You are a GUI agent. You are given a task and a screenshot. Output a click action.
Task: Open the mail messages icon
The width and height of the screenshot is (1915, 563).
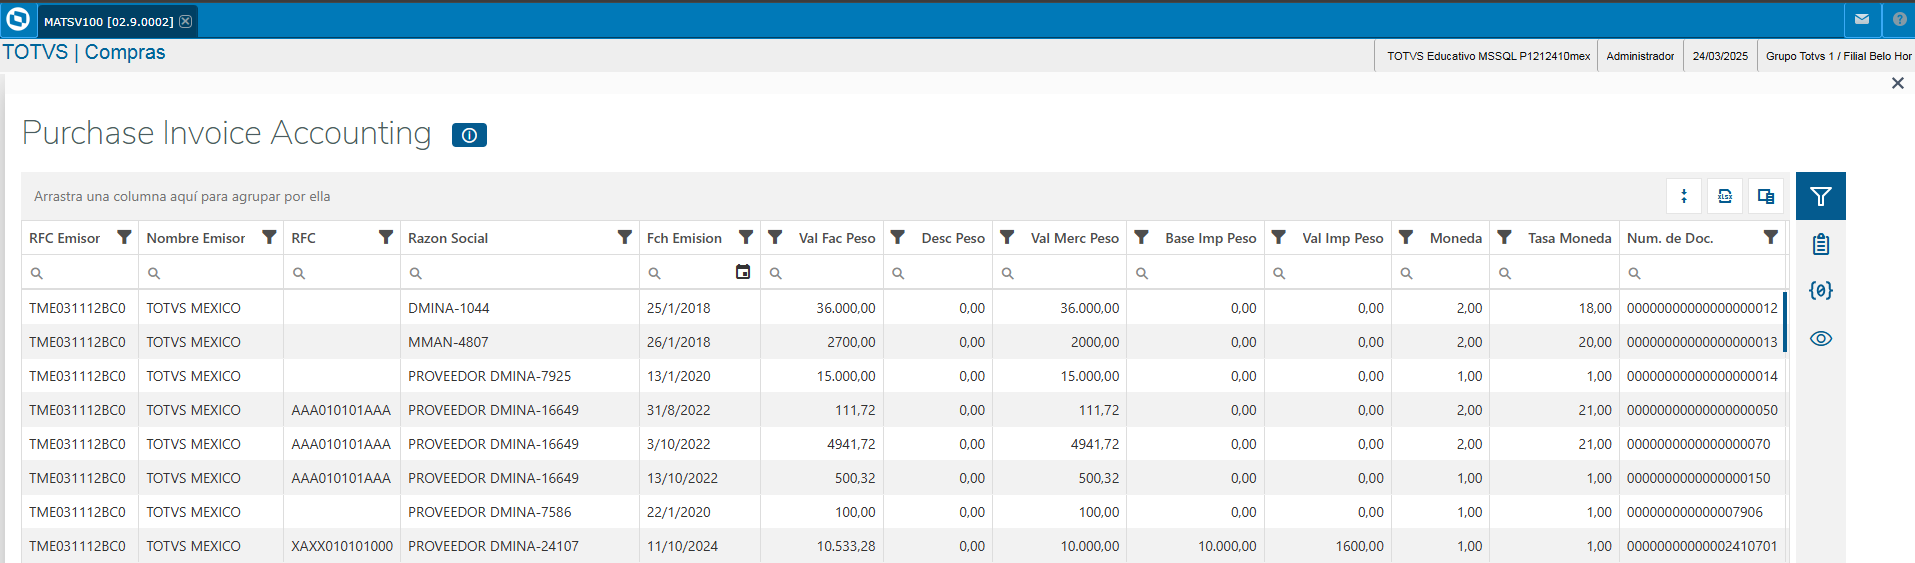[1861, 19]
